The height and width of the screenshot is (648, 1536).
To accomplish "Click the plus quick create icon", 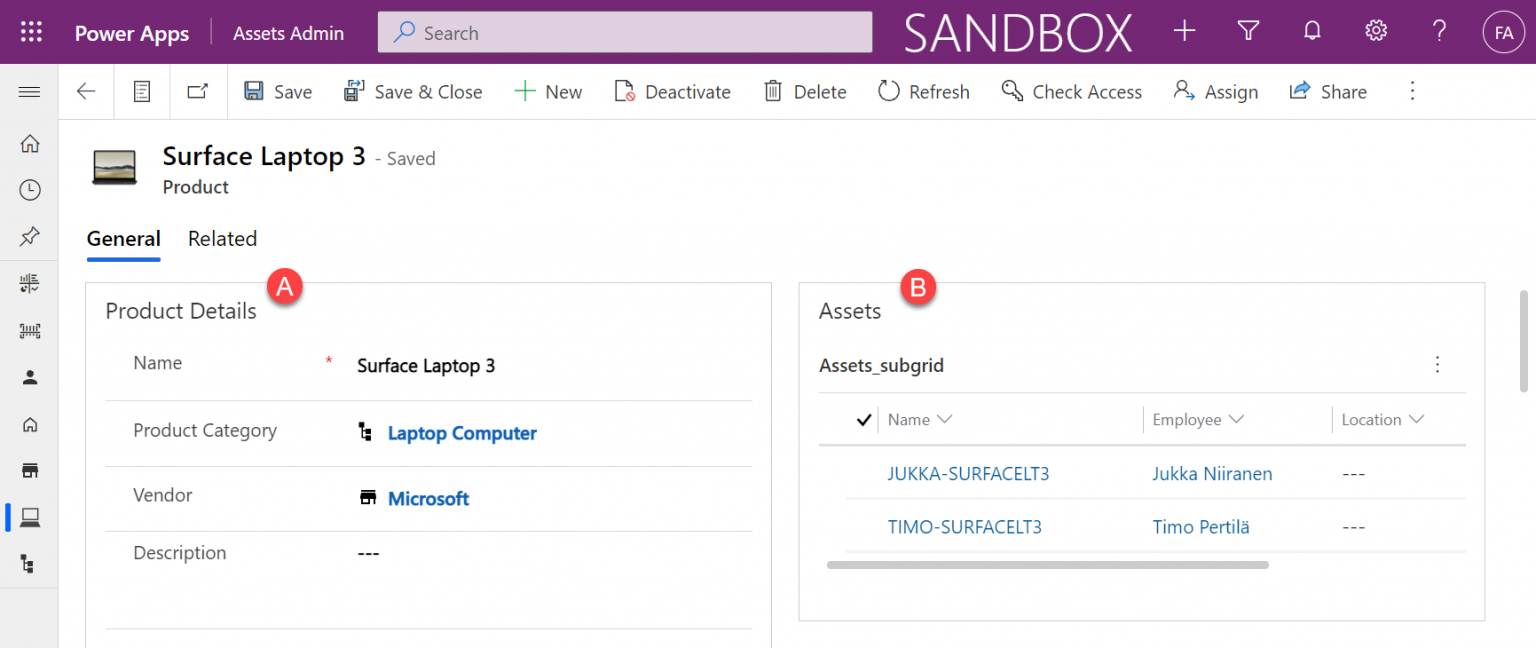I will coord(1184,32).
